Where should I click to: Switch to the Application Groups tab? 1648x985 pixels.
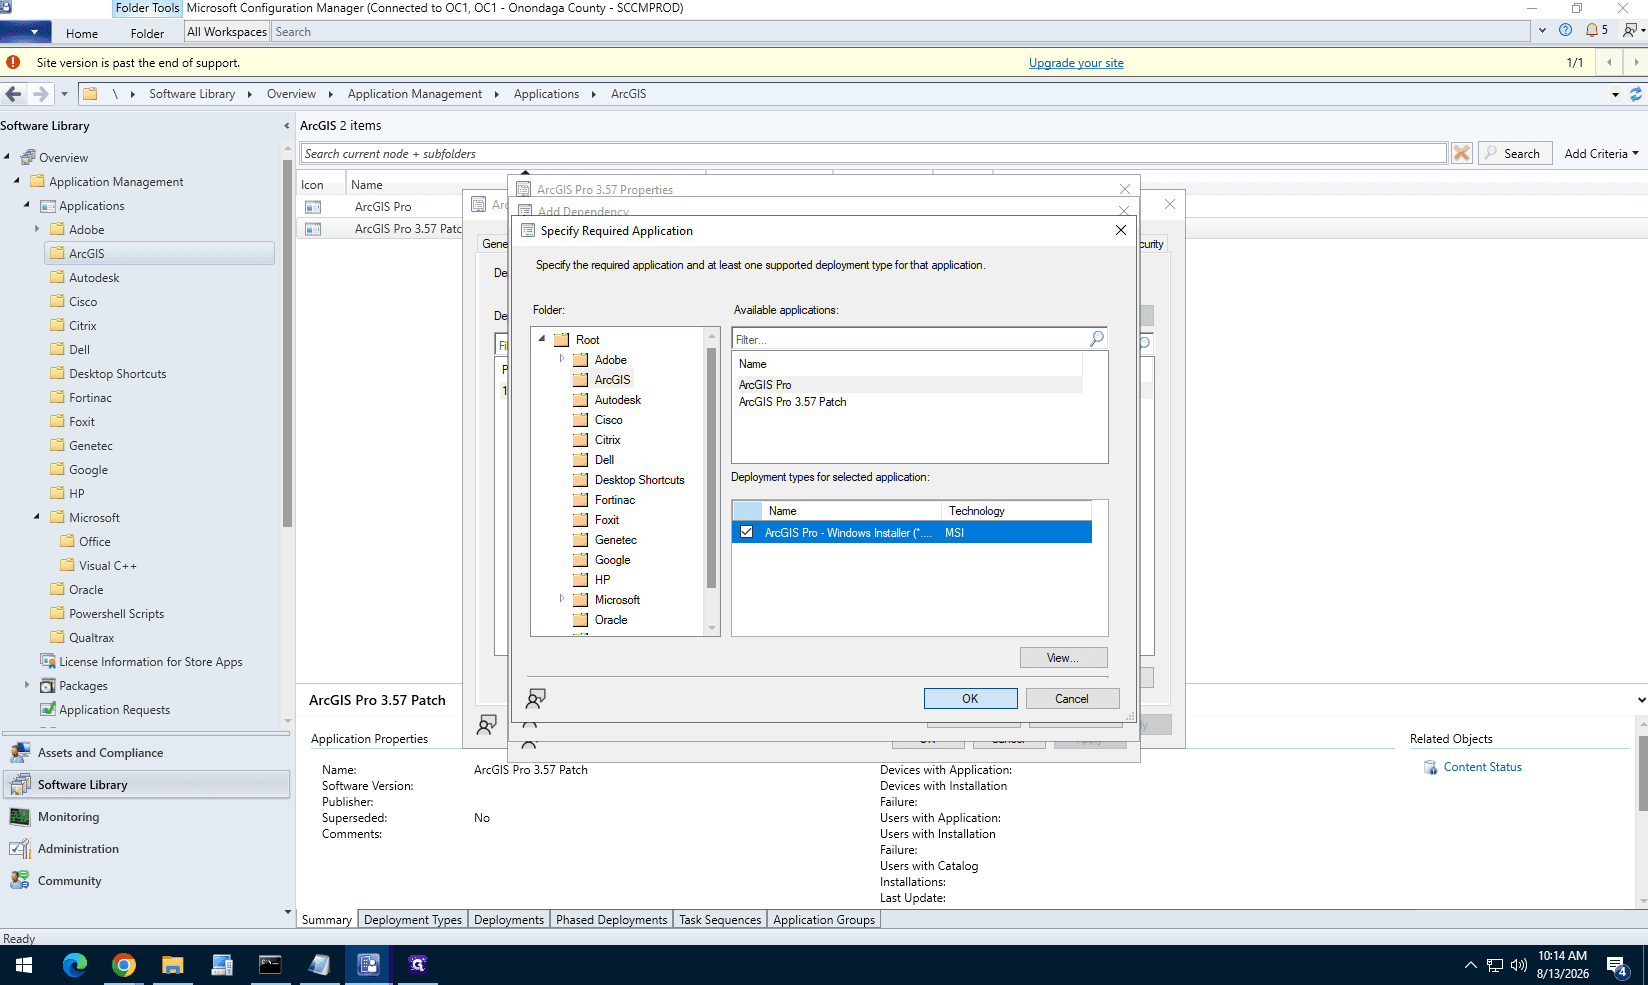click(824, 919)
